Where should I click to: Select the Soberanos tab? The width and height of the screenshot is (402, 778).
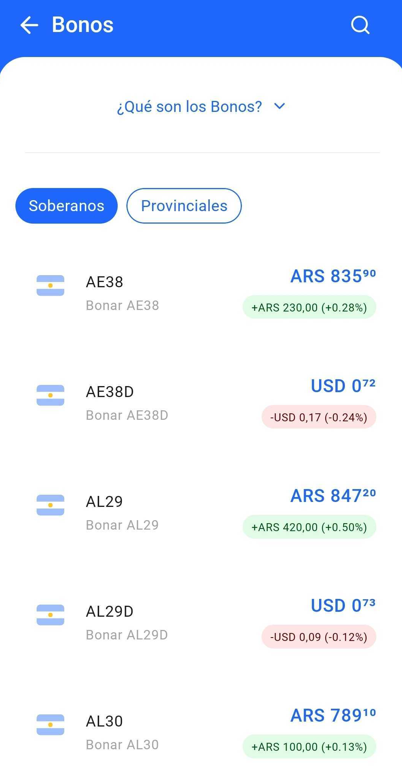click(67, 206)
